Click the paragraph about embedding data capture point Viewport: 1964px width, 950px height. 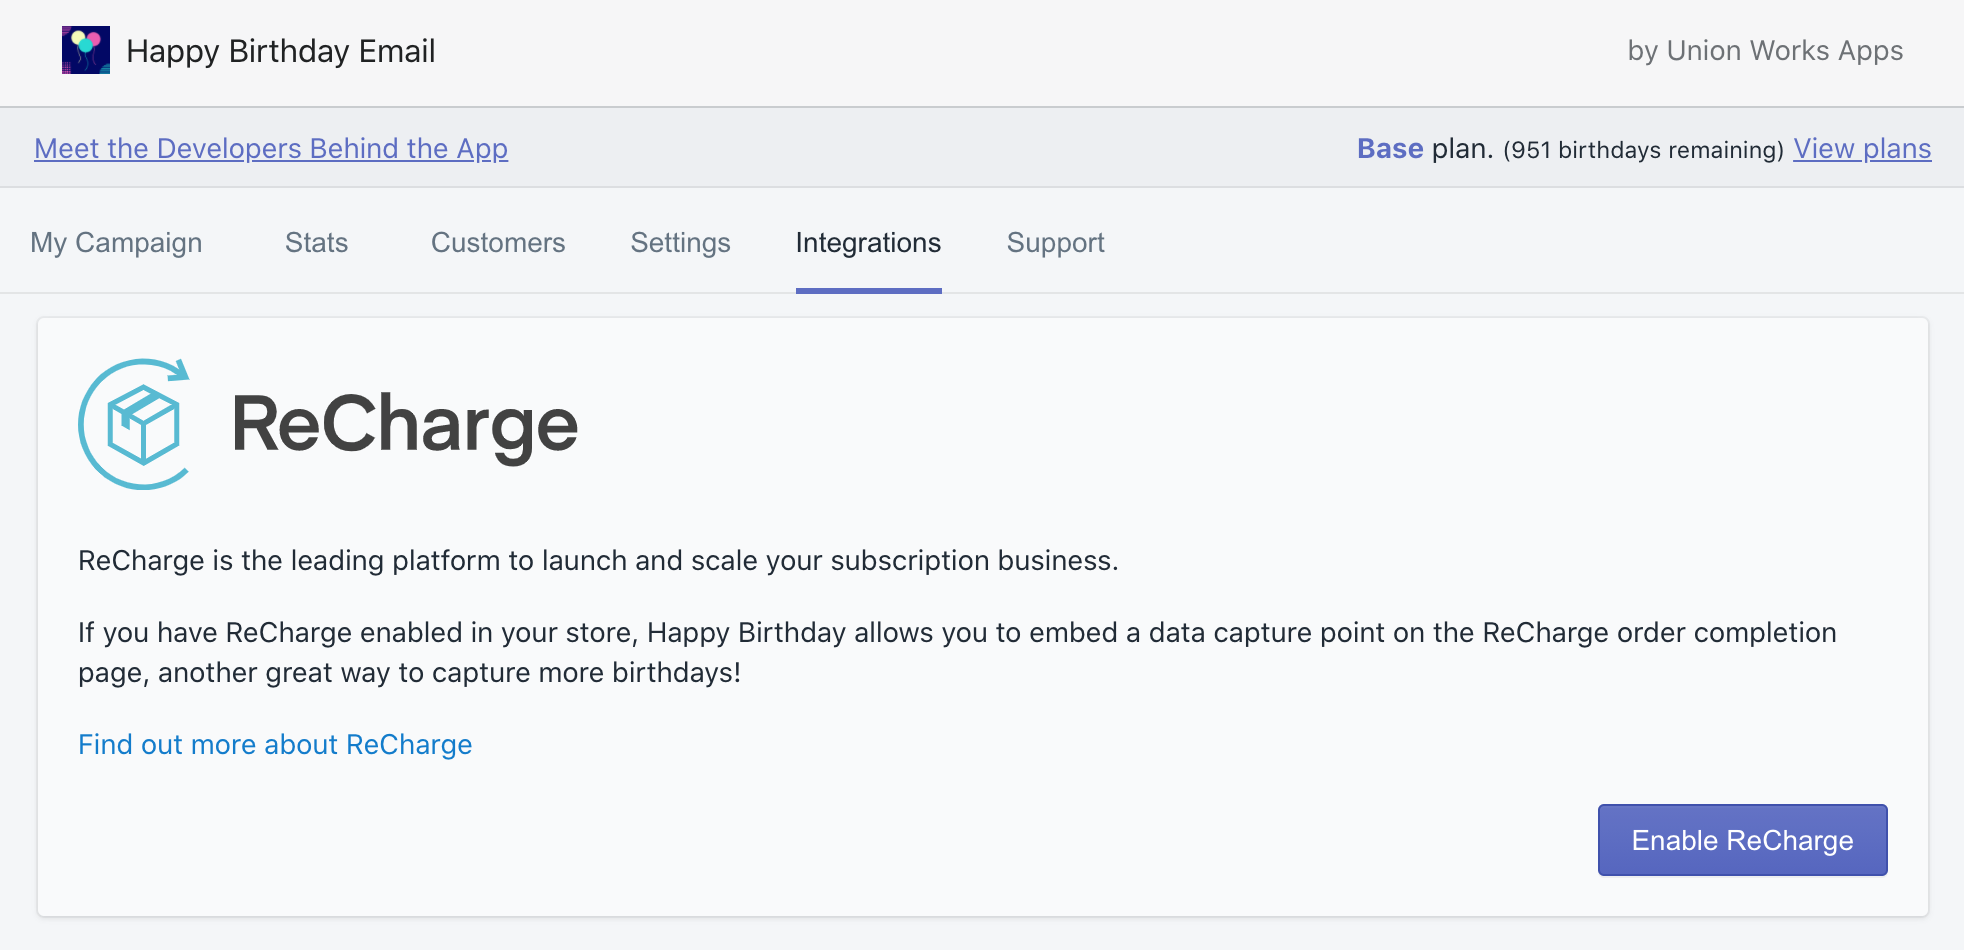coord(957,652)
